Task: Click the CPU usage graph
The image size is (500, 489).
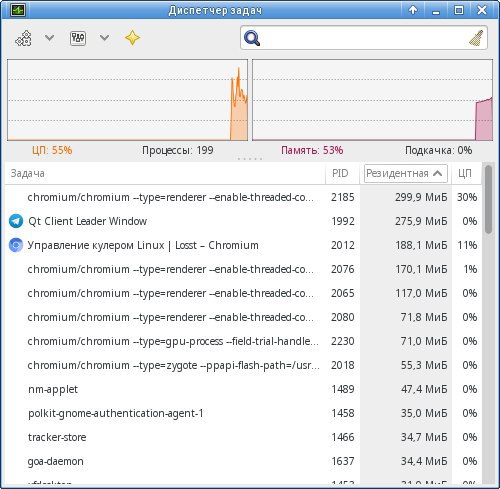Action: point(128,100)
